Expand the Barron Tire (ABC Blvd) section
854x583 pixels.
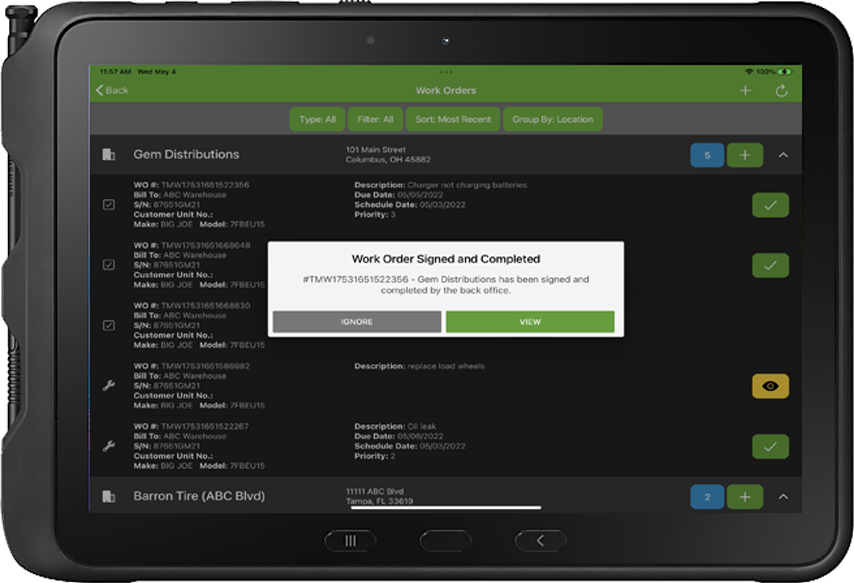click(781, 496)
